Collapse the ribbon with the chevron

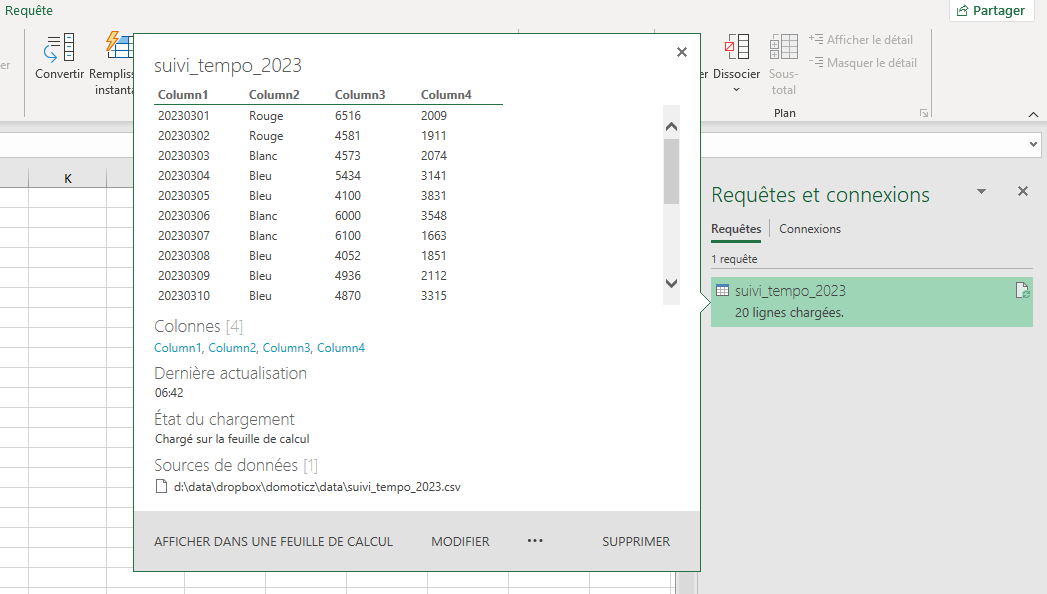(x=1033, y=115)
